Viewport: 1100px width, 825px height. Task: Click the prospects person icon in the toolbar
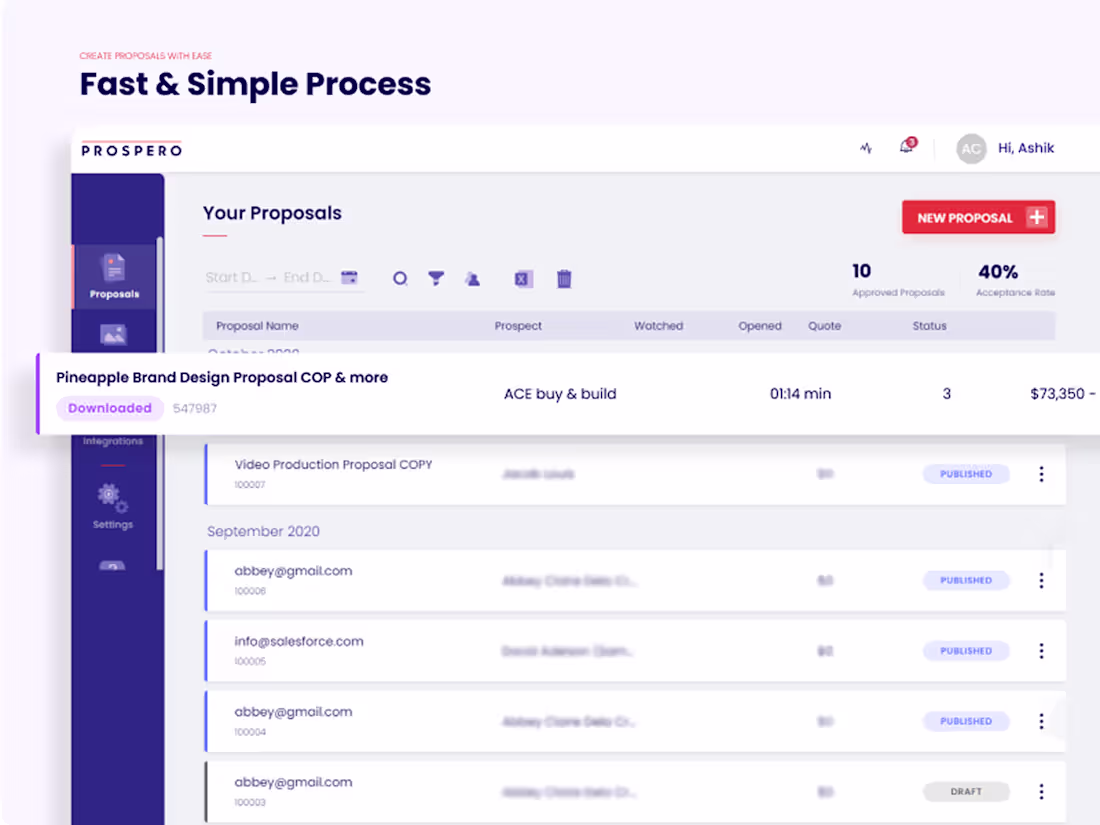pos(472,279)
